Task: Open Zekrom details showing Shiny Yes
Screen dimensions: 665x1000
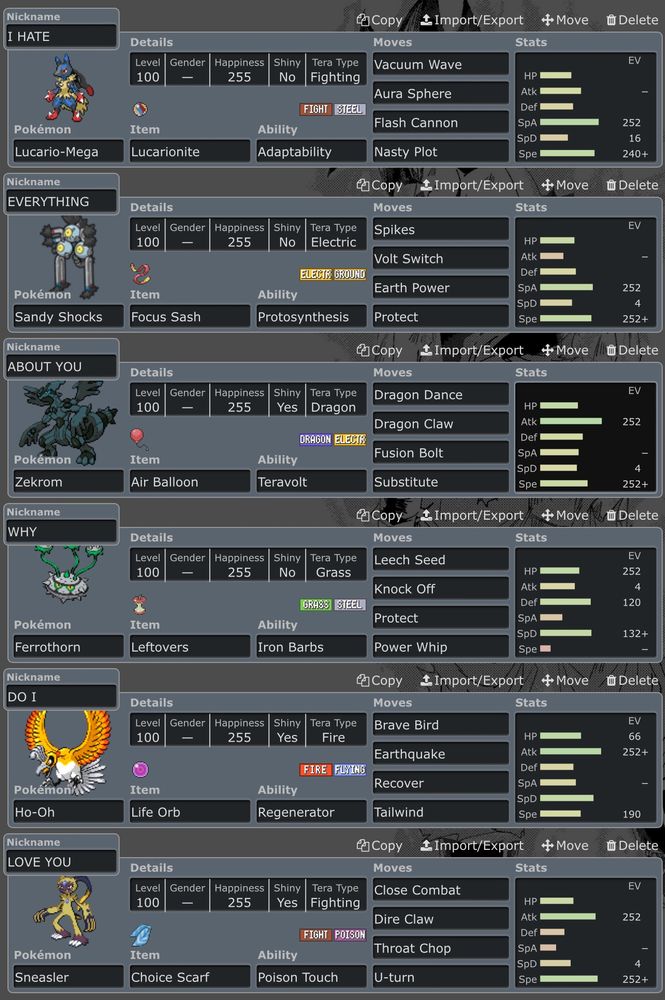Action: [x=248, y=401]
